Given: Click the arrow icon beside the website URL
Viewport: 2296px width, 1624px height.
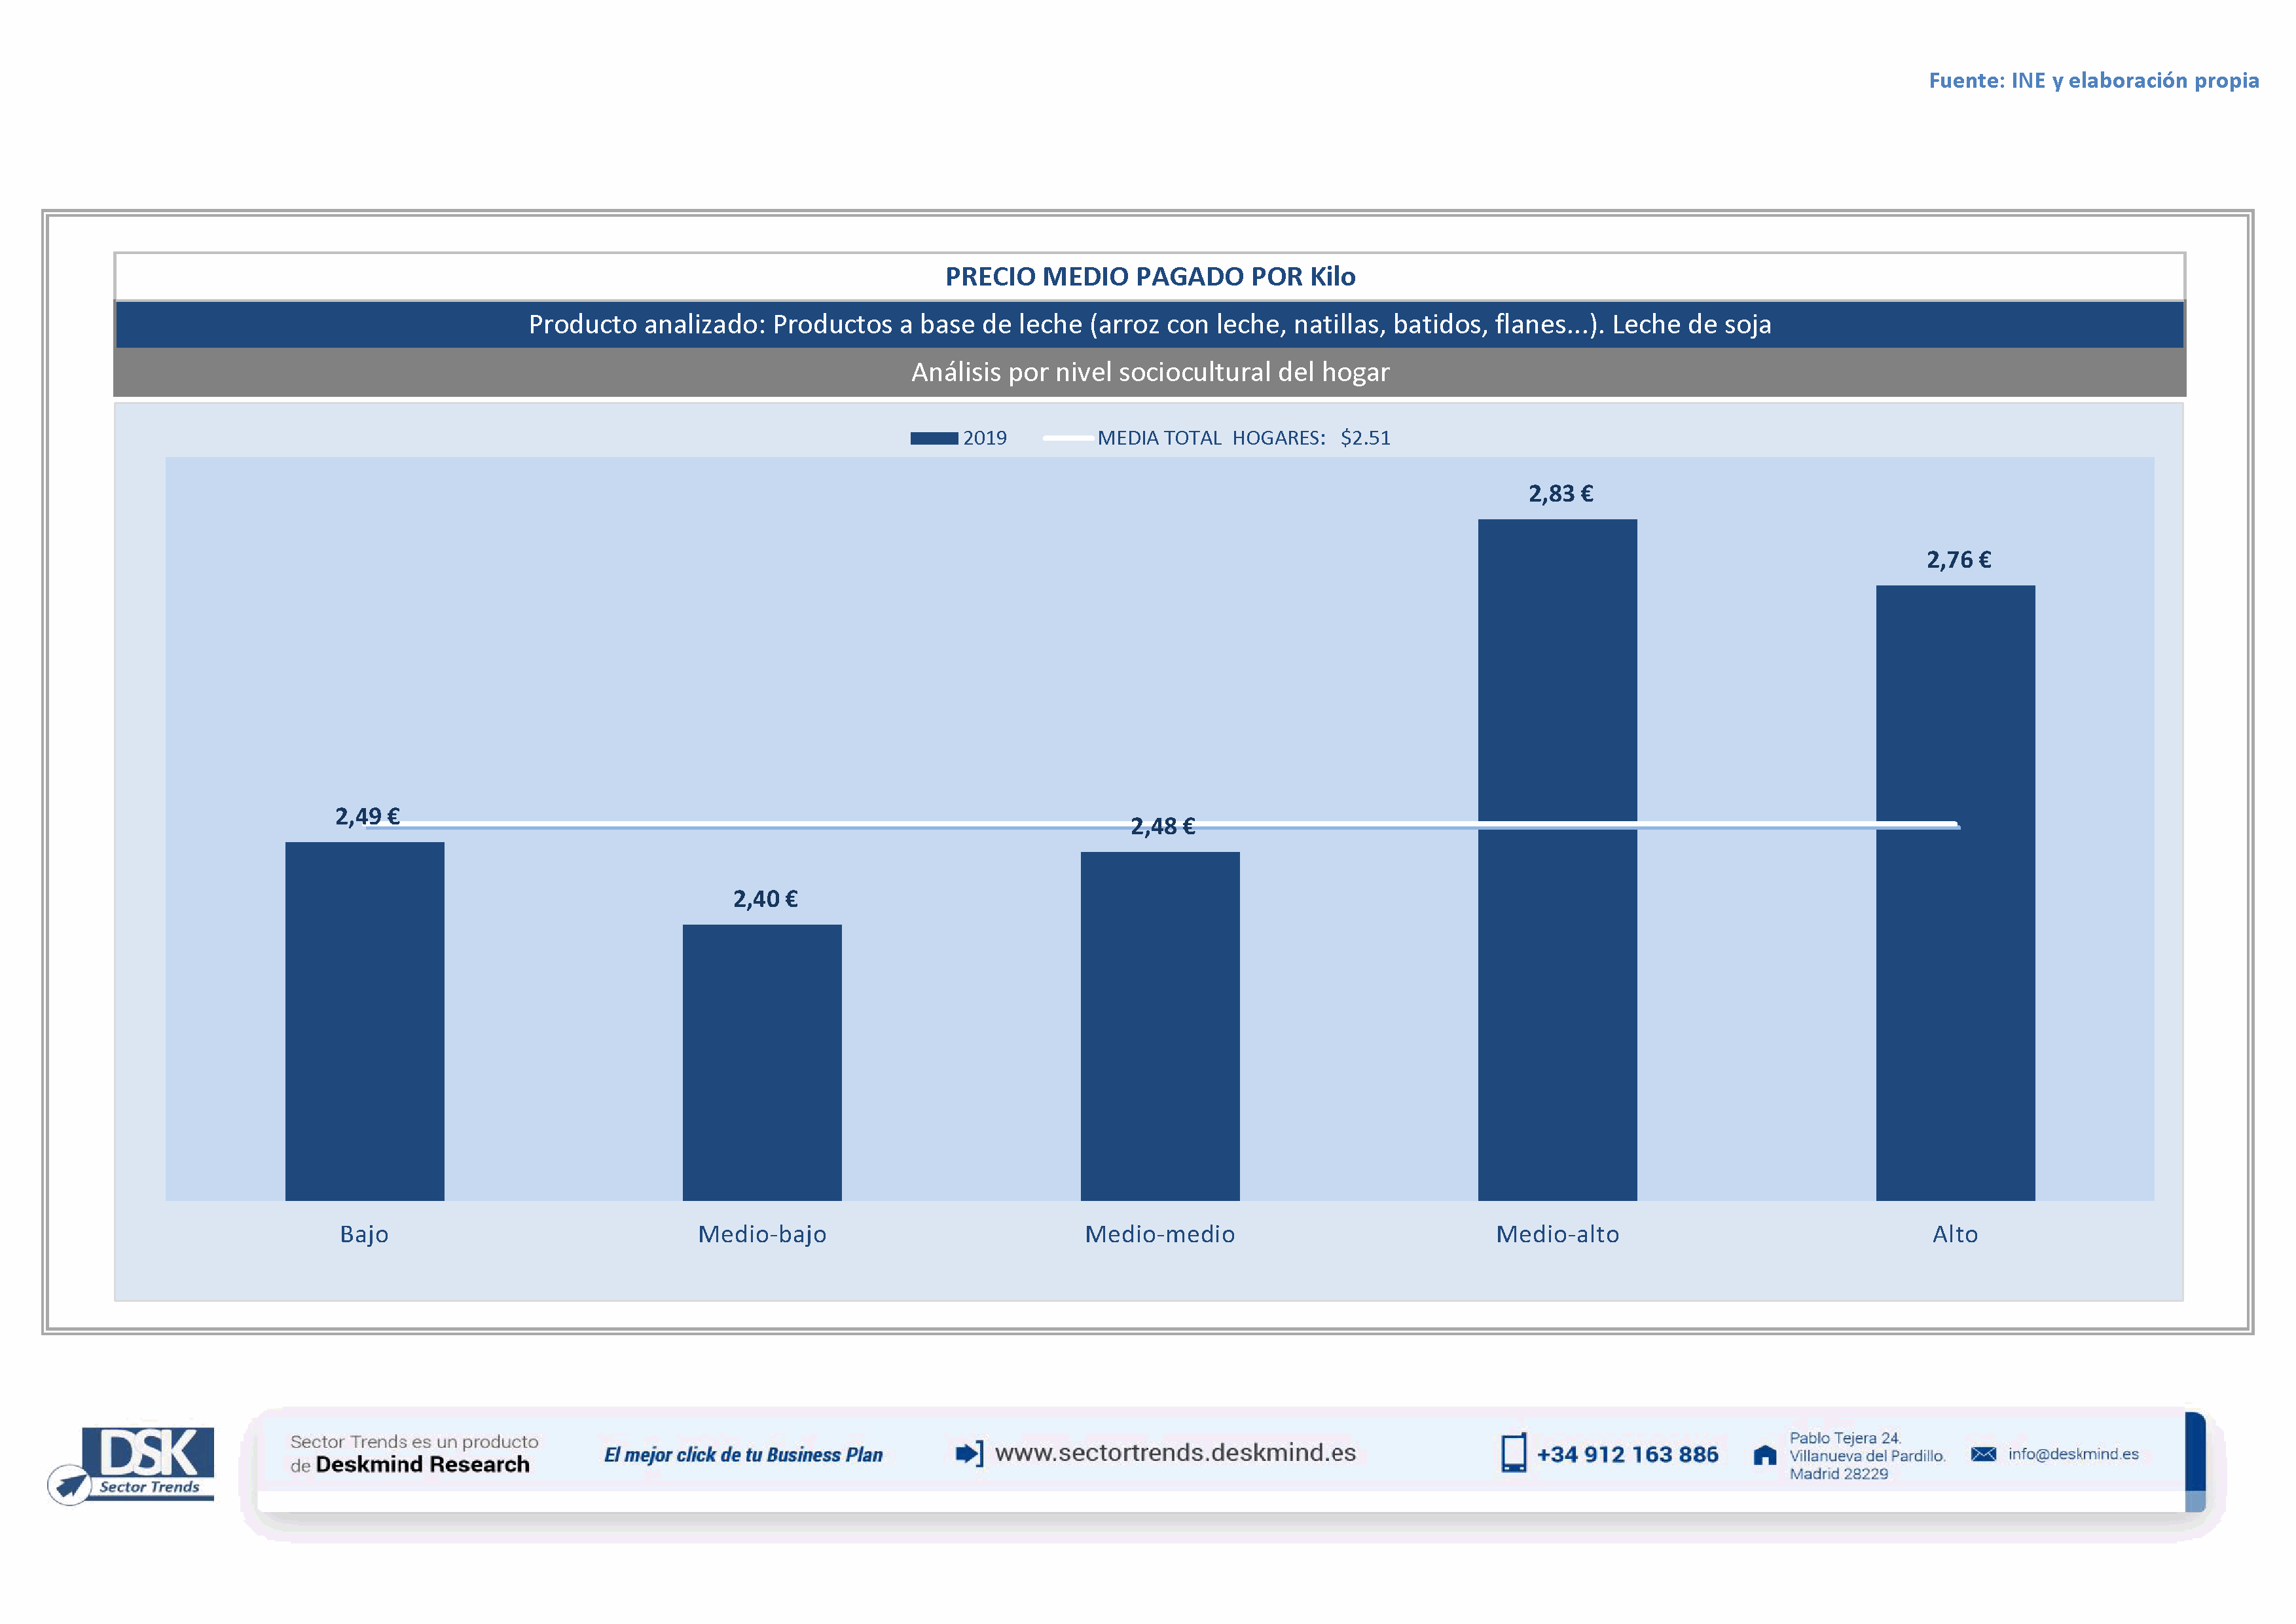Looking at the screenshot, I should (969, 1453).
